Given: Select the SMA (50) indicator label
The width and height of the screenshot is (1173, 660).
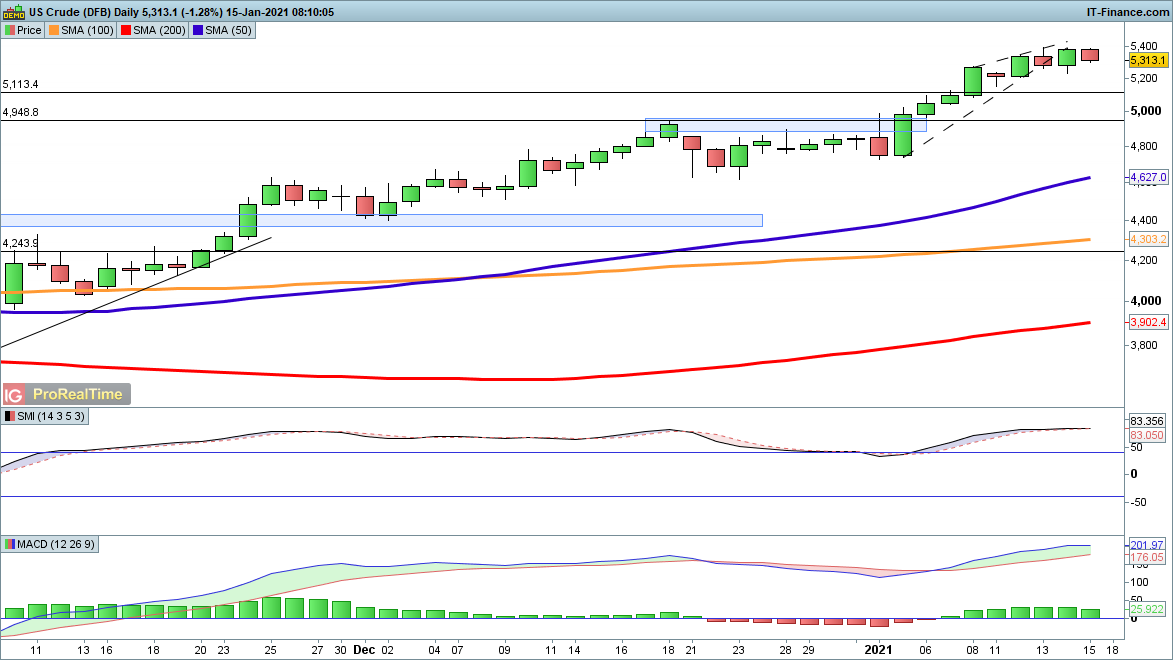Looking at the screenshot, I should pyautogui.click(x=230, y=31).
